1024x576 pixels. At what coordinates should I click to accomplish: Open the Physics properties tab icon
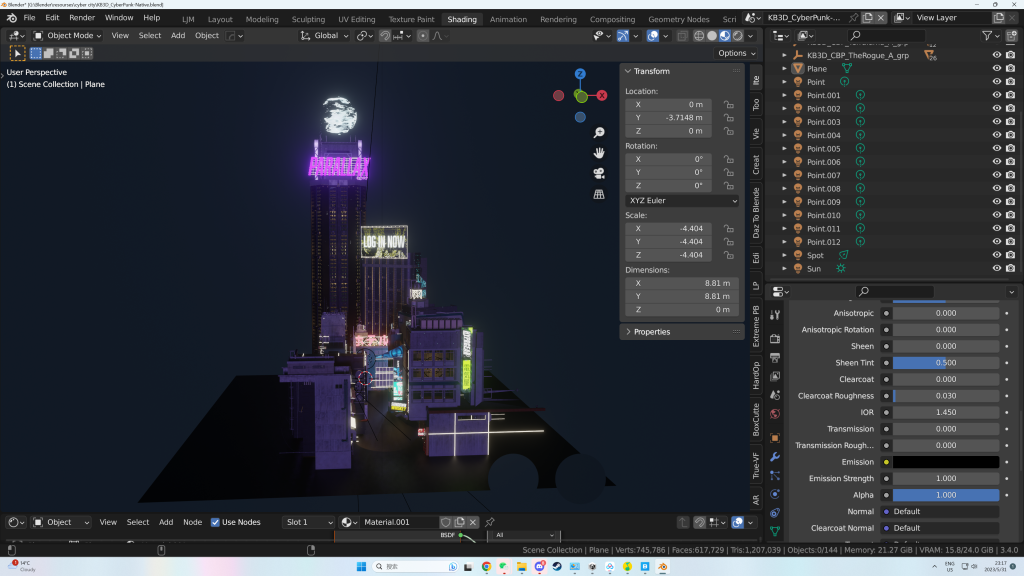click(x=775, y=494)
